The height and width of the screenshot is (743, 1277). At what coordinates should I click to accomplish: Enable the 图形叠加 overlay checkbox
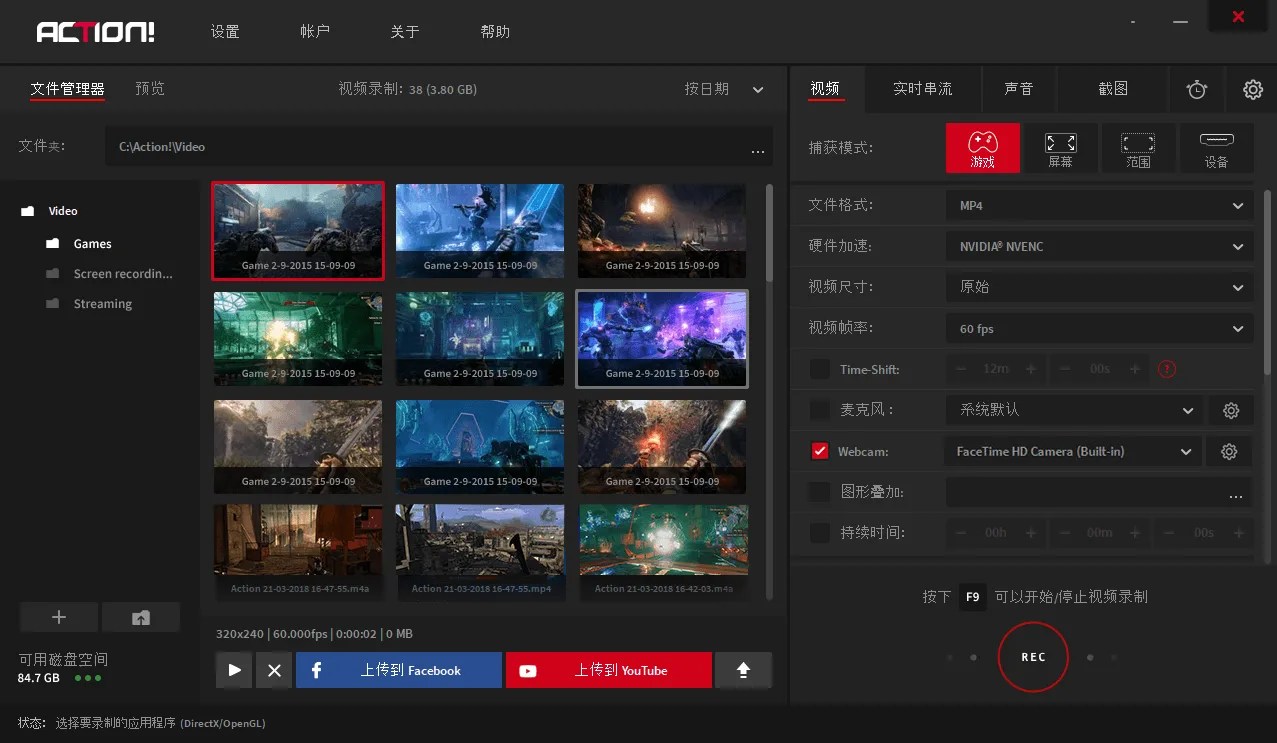[x=820, y=492]
